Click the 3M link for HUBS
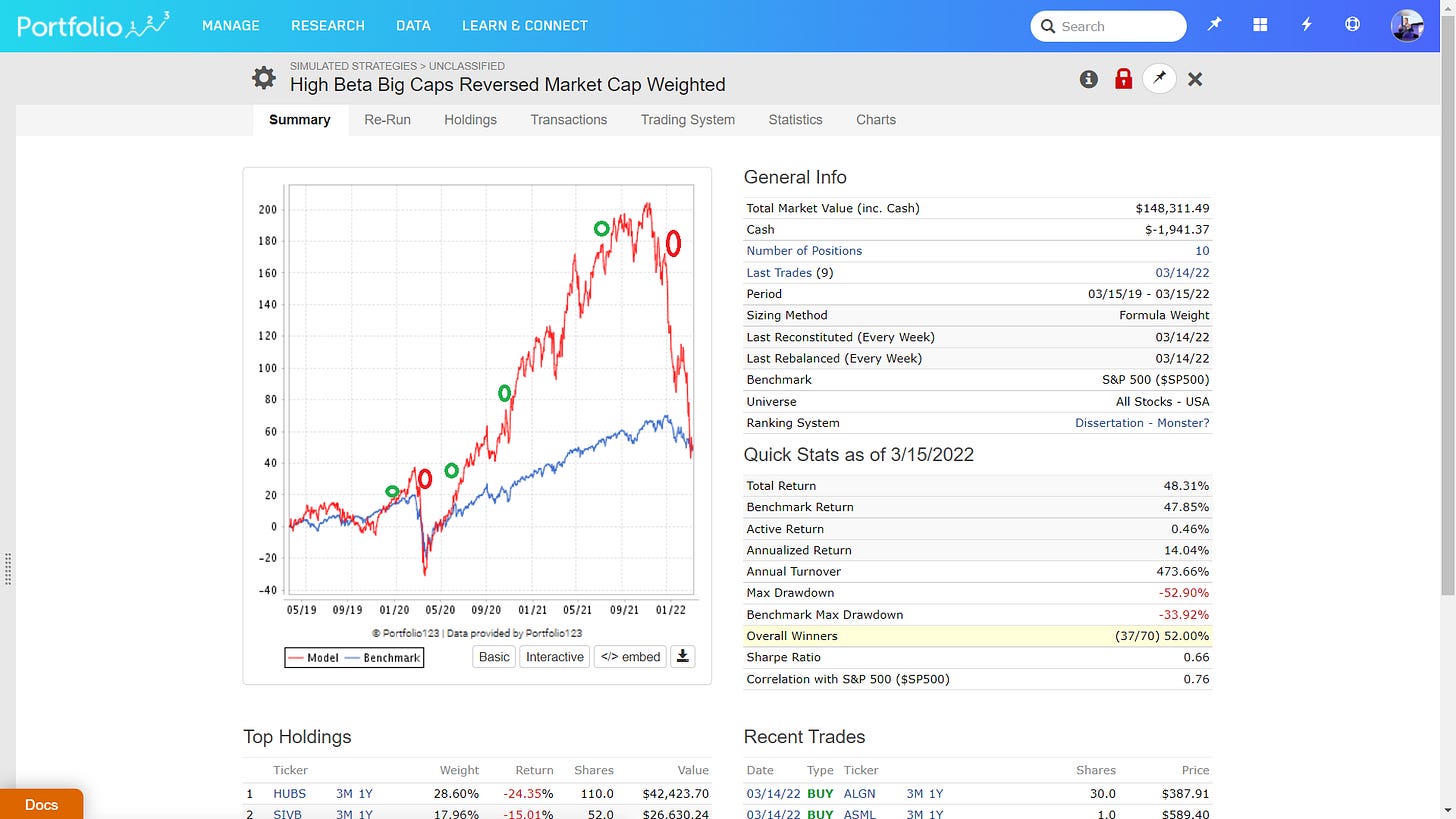The image size is (1456, 819). (345, 793)
